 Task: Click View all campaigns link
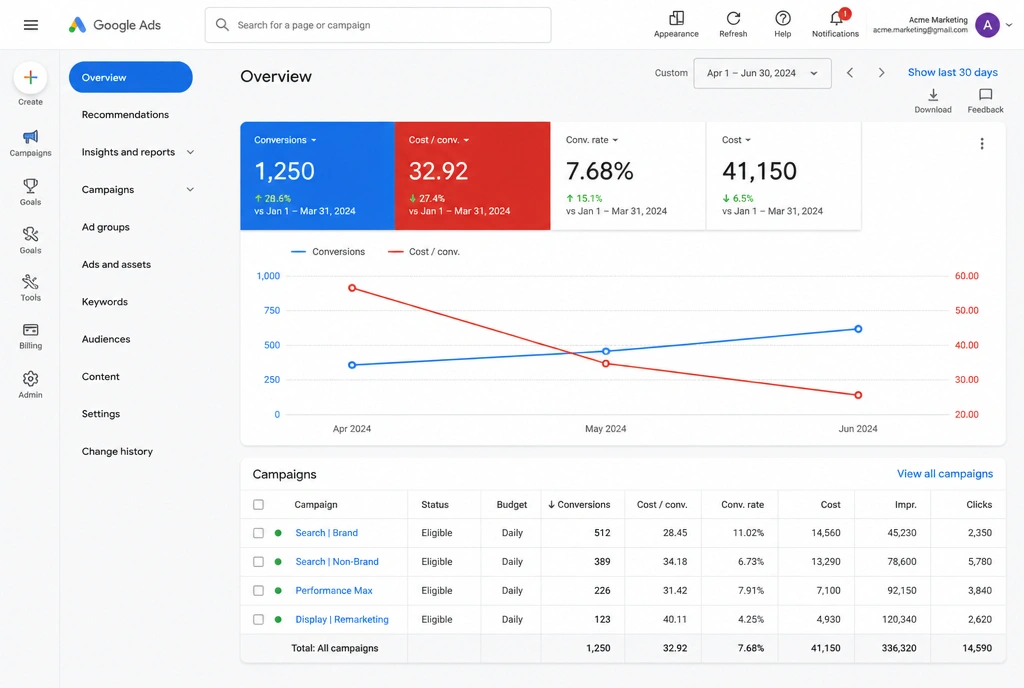pyautogui.click(x=944, y=474)
